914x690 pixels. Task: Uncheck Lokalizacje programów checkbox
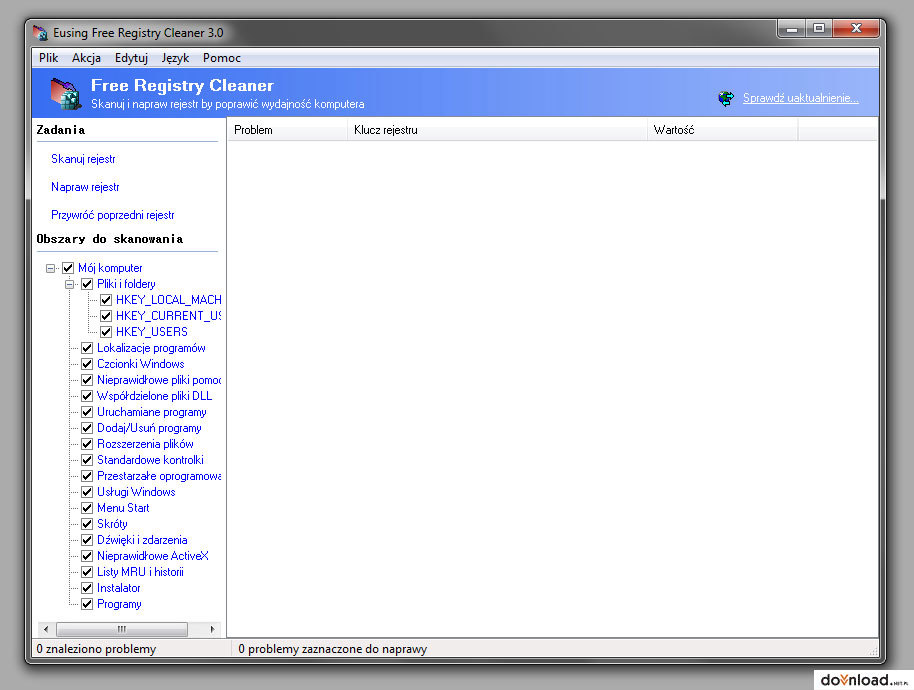click(87, 348)
